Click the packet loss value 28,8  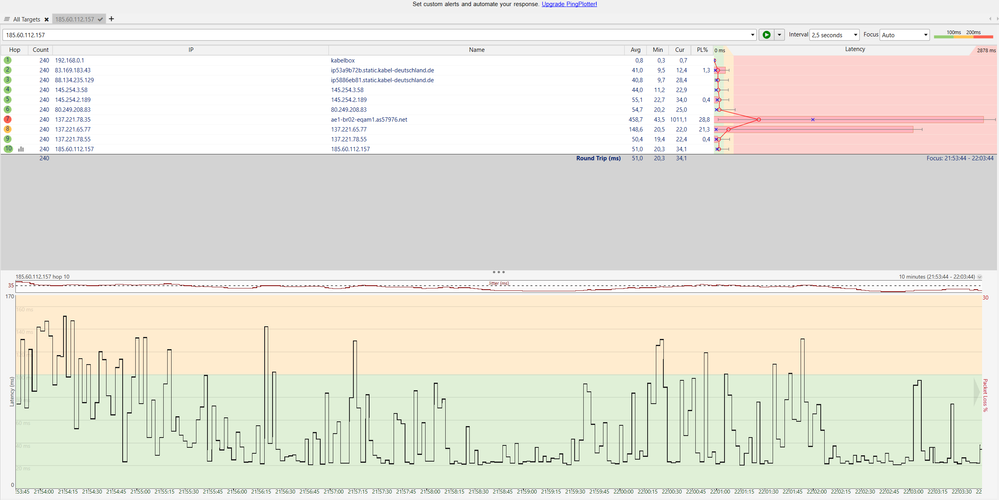click(x=704, y=119)
